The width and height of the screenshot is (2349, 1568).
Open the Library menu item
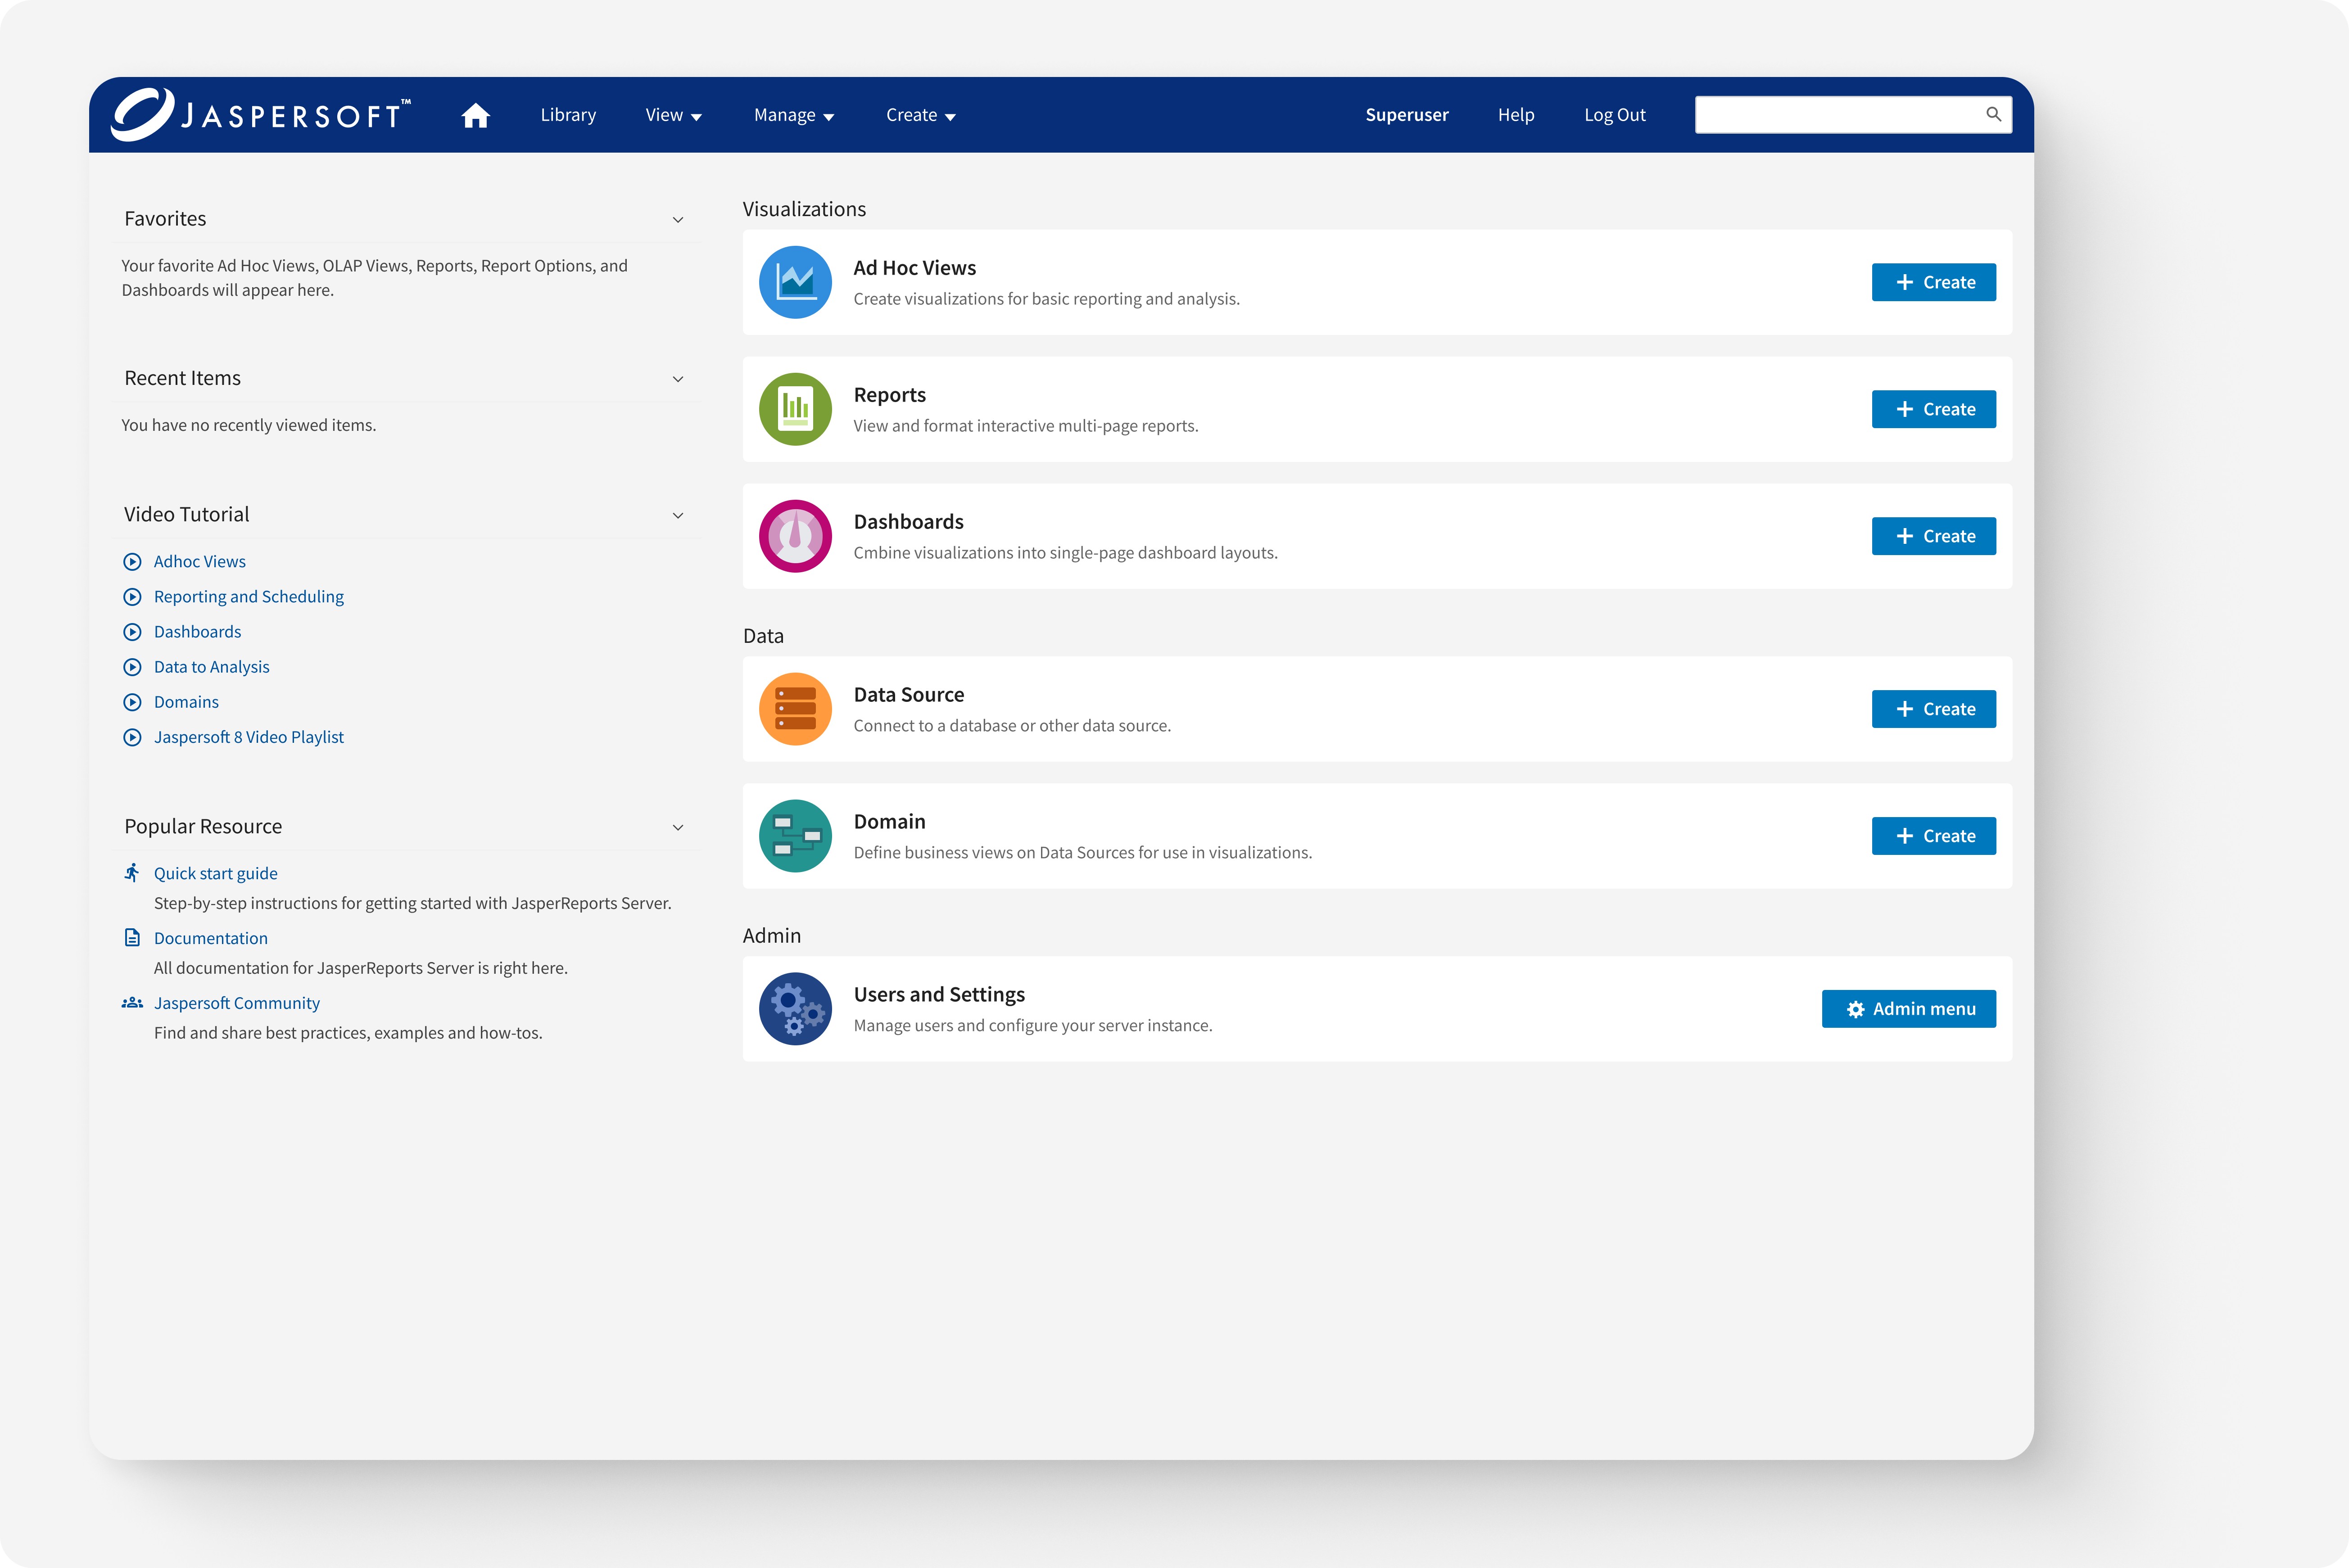[568, 115]
